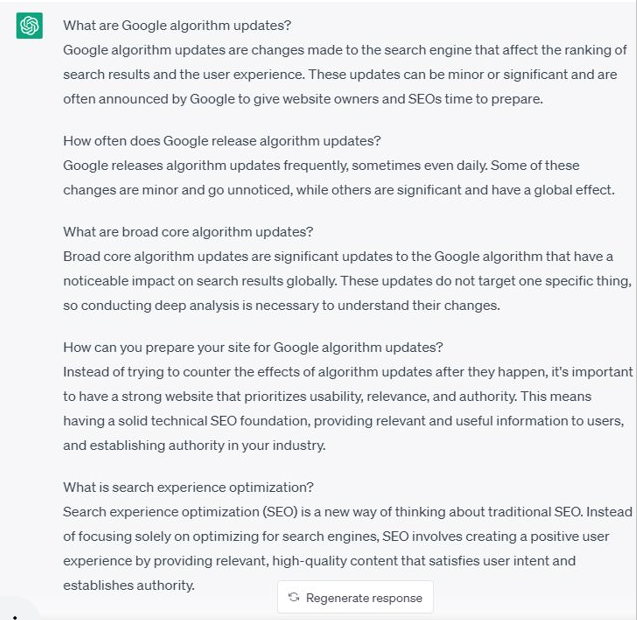
Task: Click the line 'experience by providing relevant, high-quality content'
Action: click(319, 561)
